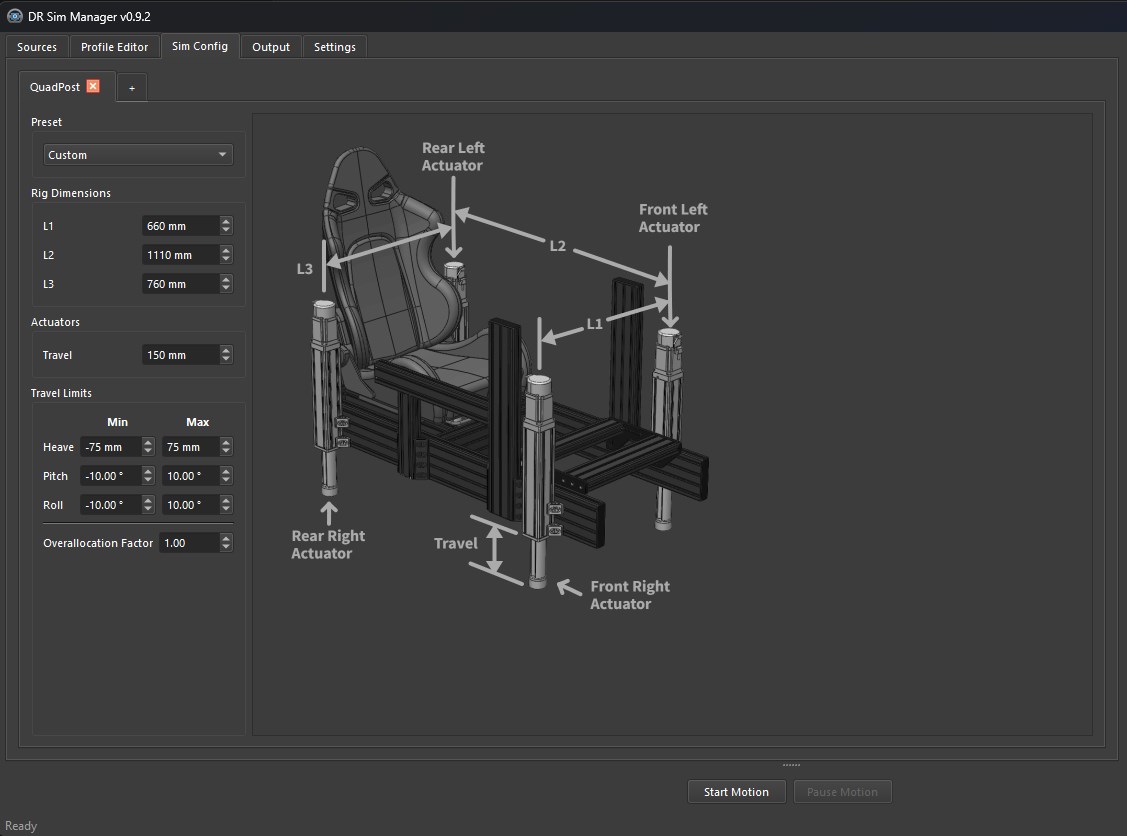Image resolution: width=1127 pixels, height=836 pixels.
Task: Increase the L2 dimension value
Action: point(226,250)
